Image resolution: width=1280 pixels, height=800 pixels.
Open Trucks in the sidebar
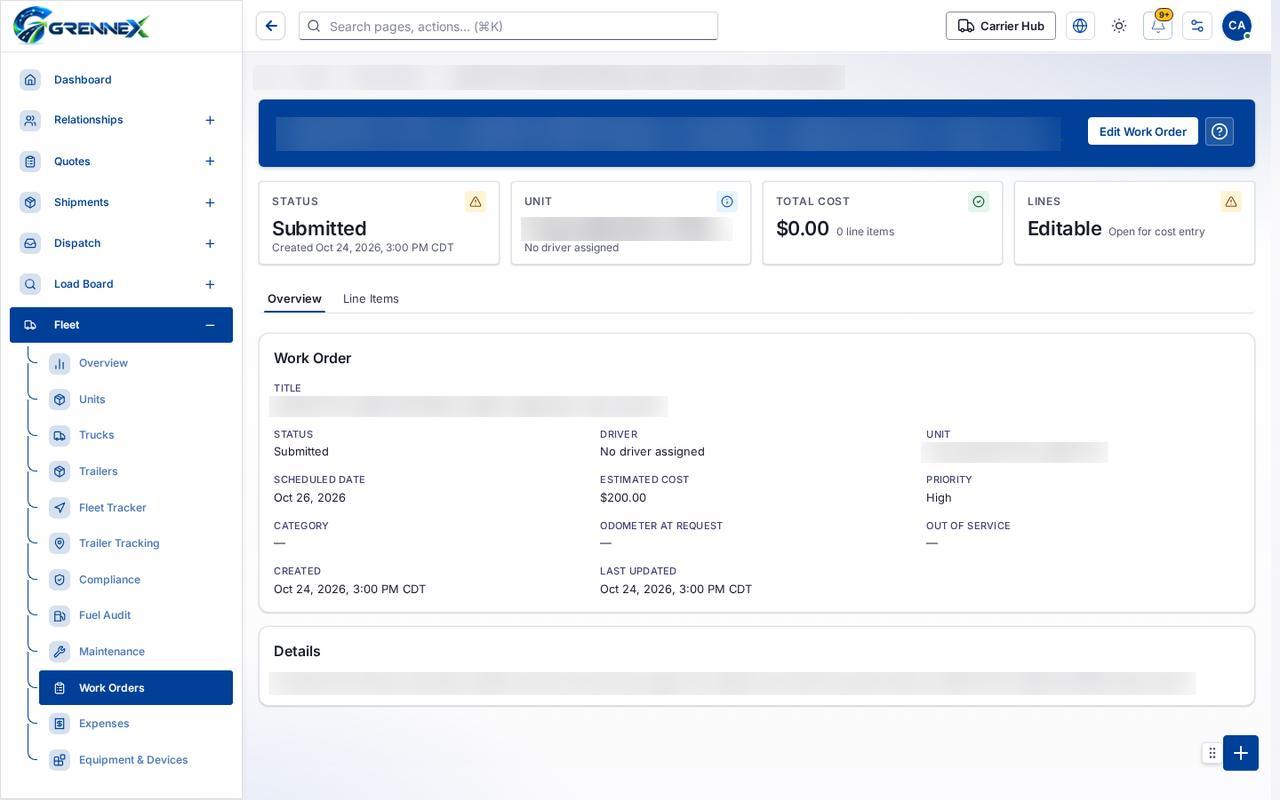[x=136, y=435]
